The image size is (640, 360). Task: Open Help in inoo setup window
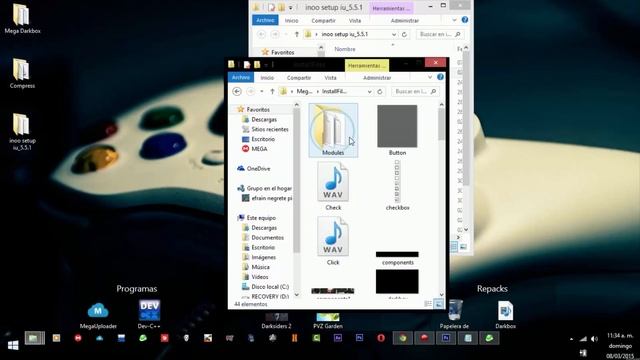point(465,20)
